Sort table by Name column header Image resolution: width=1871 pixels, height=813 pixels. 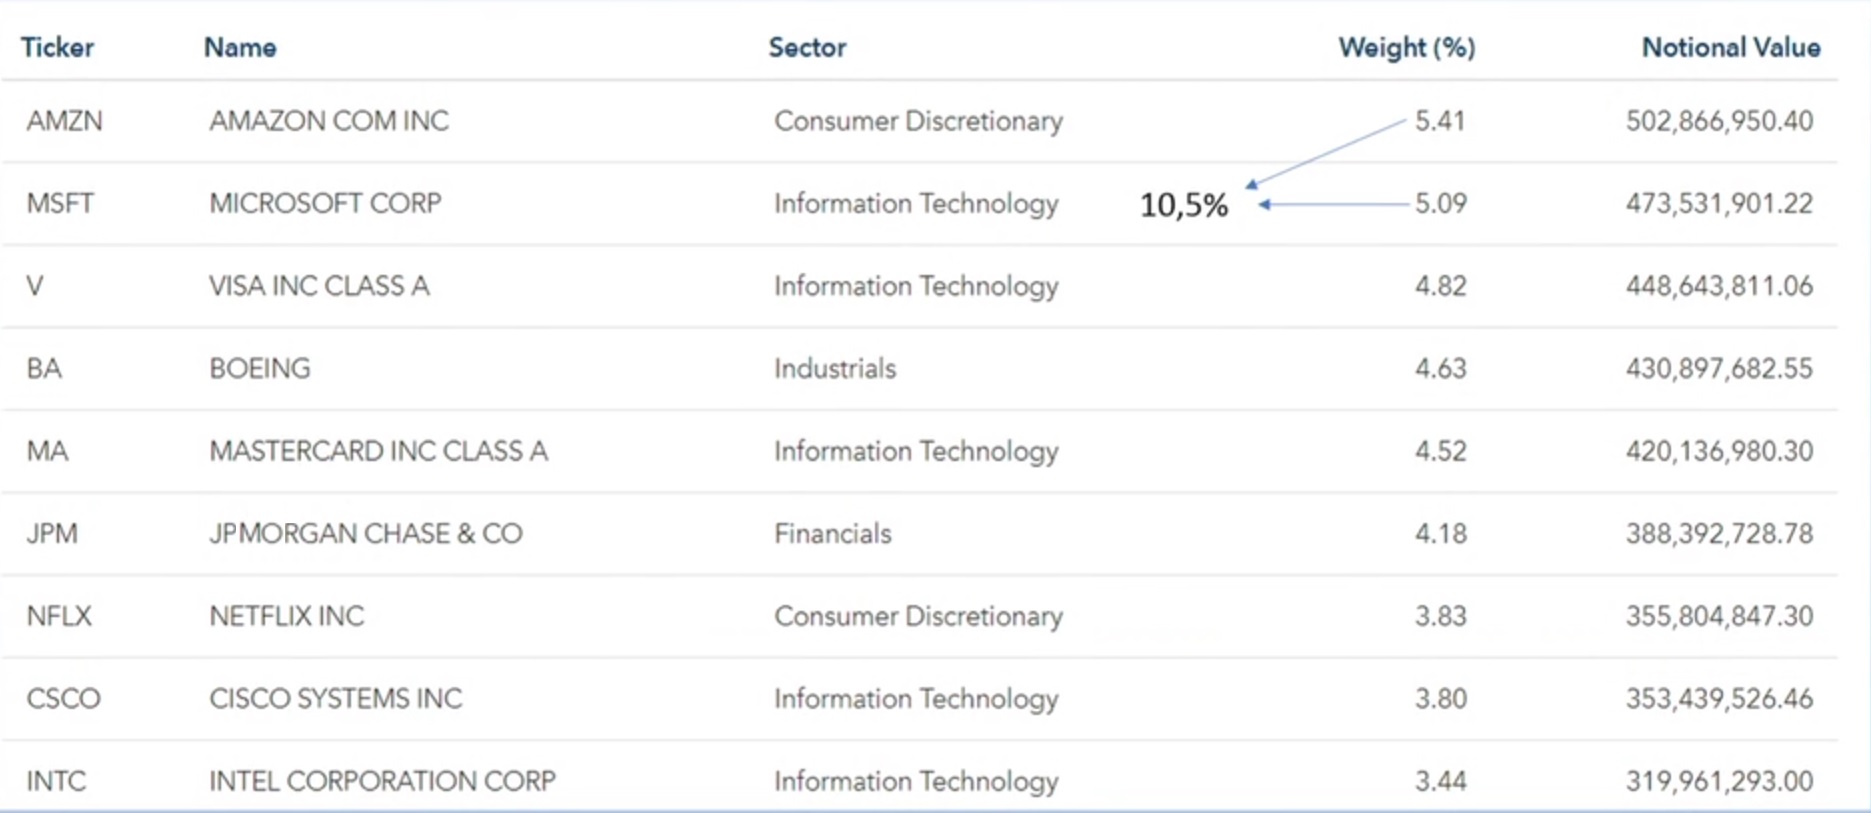click(x=240, y=47)
